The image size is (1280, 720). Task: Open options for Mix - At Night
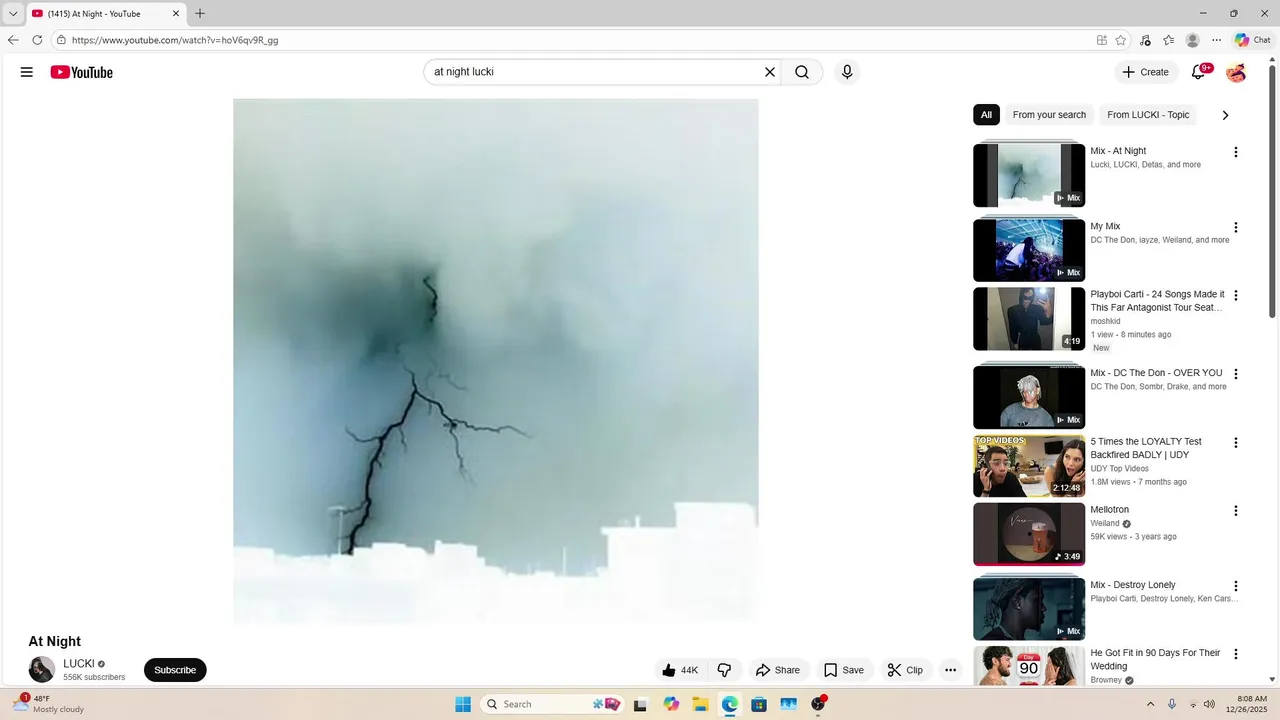(x=1236, y=152)
